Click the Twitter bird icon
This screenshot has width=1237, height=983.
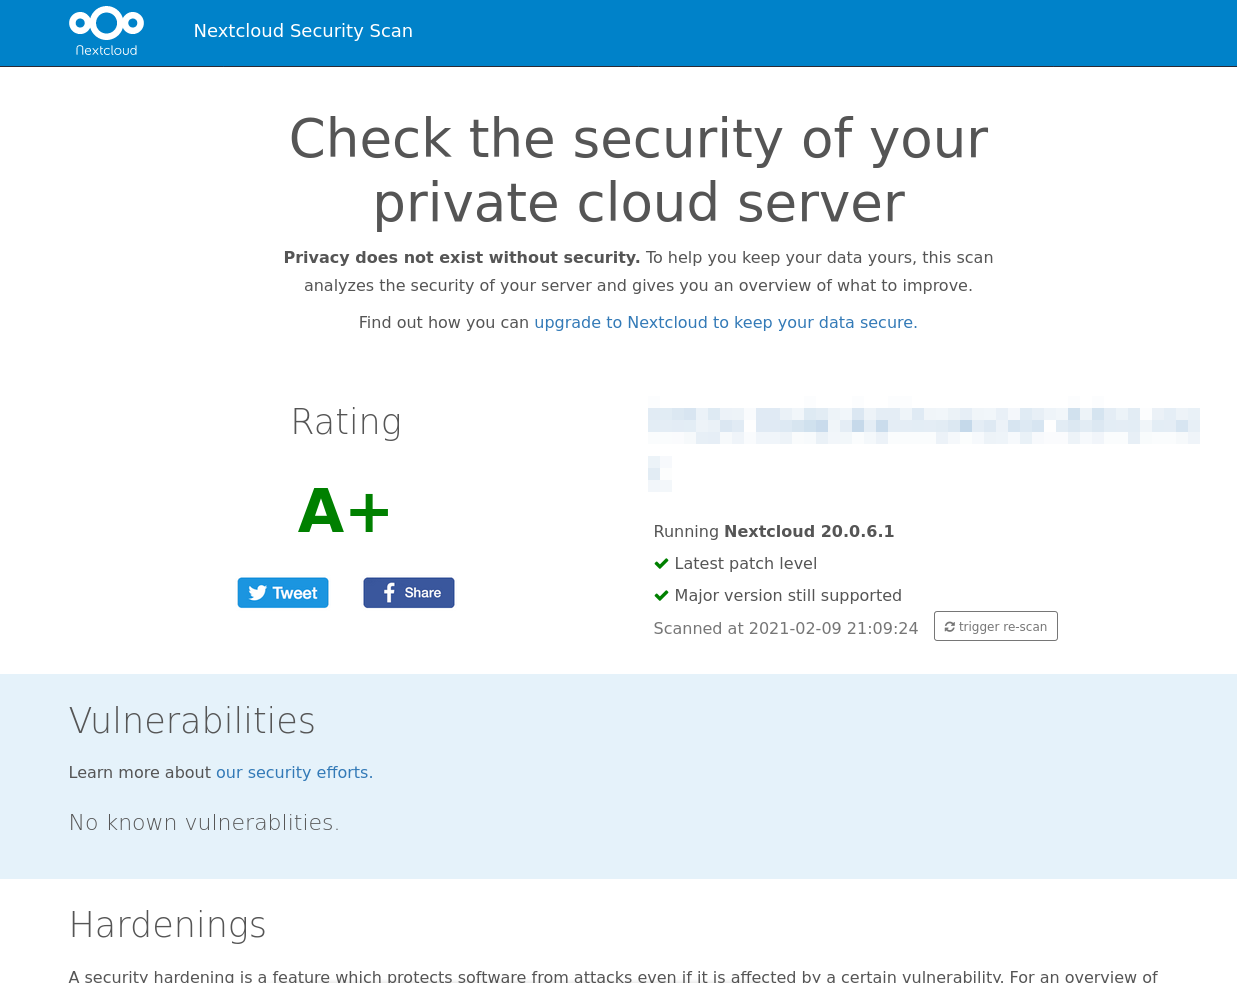258,593
